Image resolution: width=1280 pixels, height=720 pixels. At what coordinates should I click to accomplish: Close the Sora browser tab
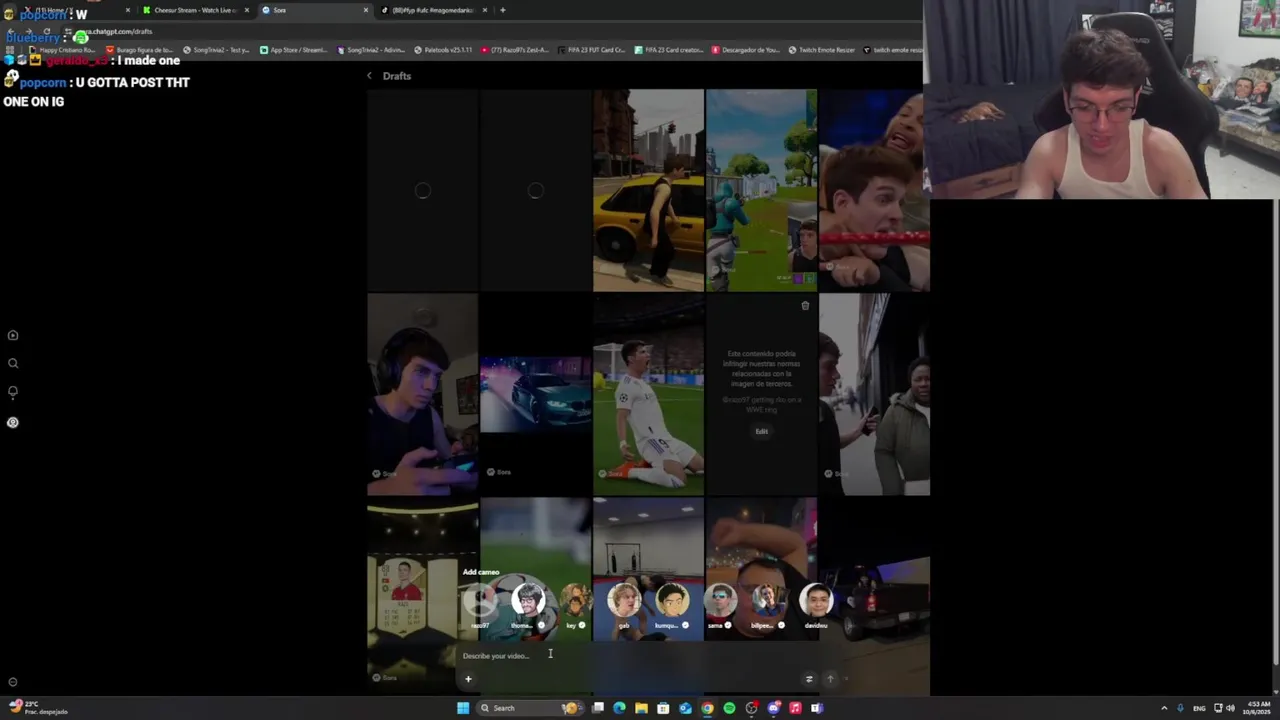(365, 10)
